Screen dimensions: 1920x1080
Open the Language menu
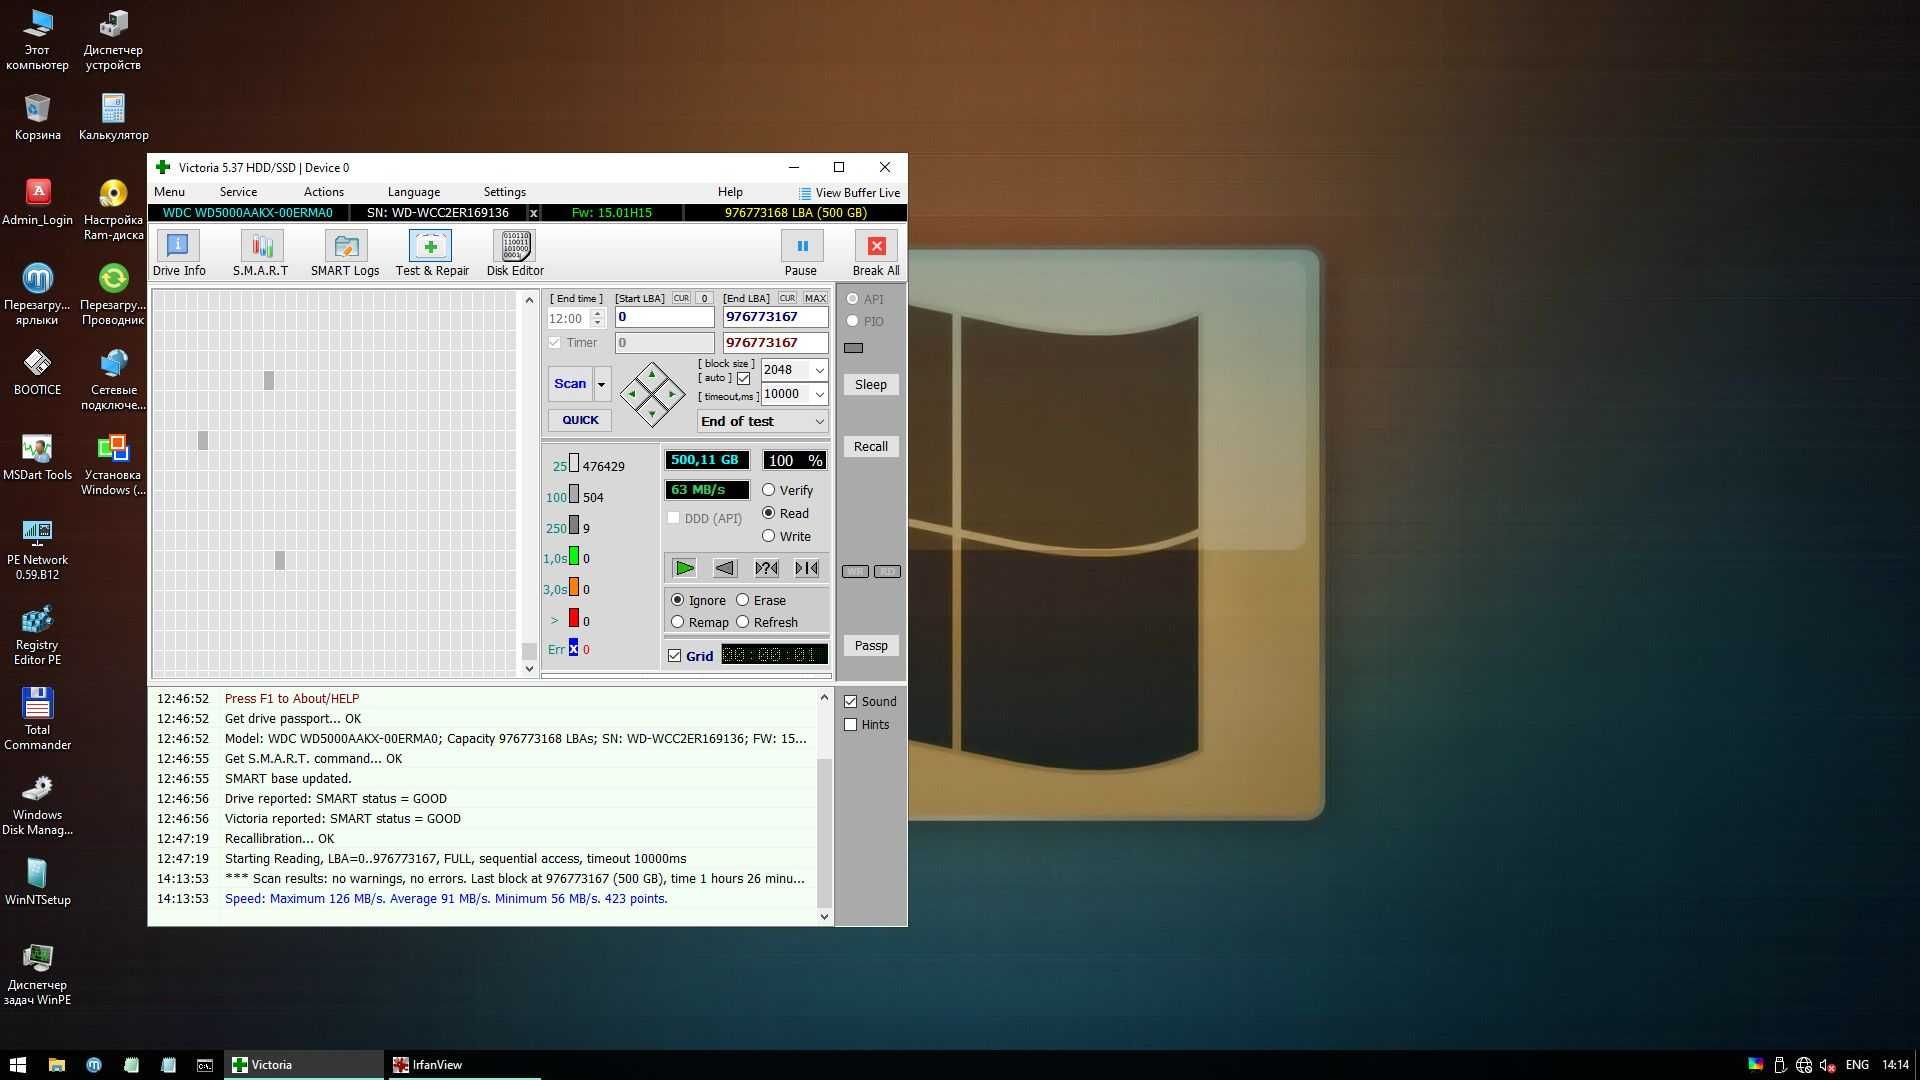click(x=413, y=192)
